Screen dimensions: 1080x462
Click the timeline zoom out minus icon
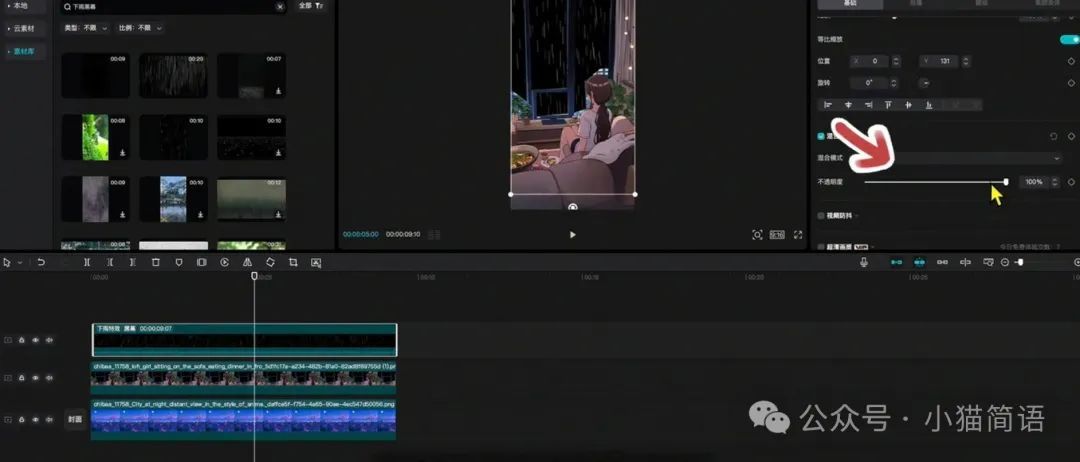pos(1005,262)
